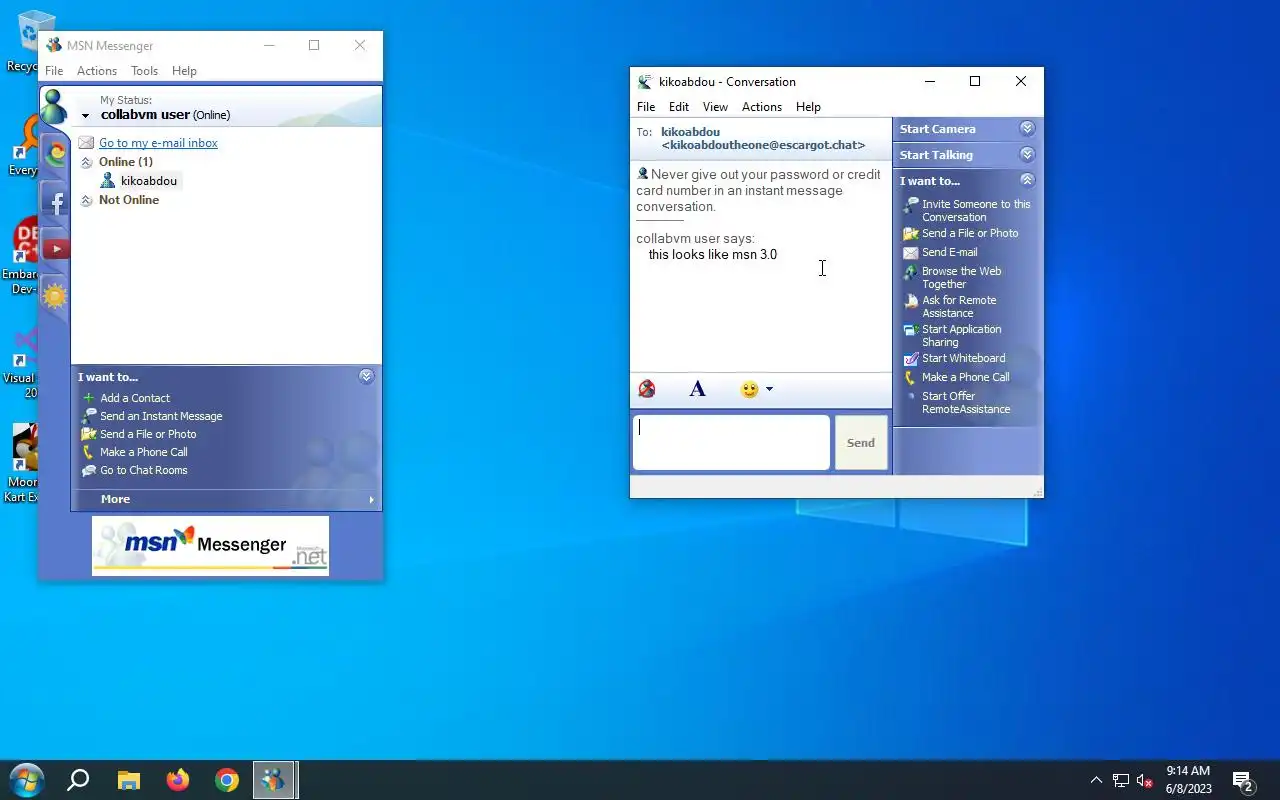Open the font formatting 'A' icon

click(698, 389)
